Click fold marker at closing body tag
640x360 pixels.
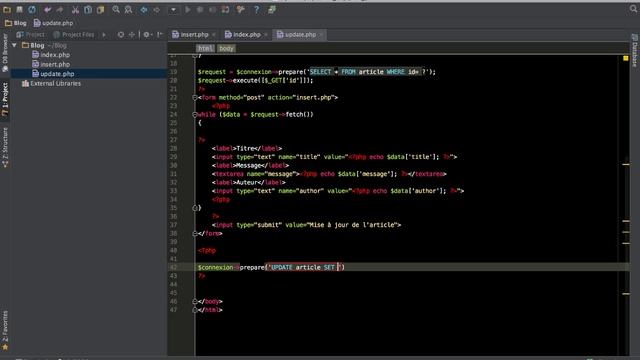tap(195, 302)
